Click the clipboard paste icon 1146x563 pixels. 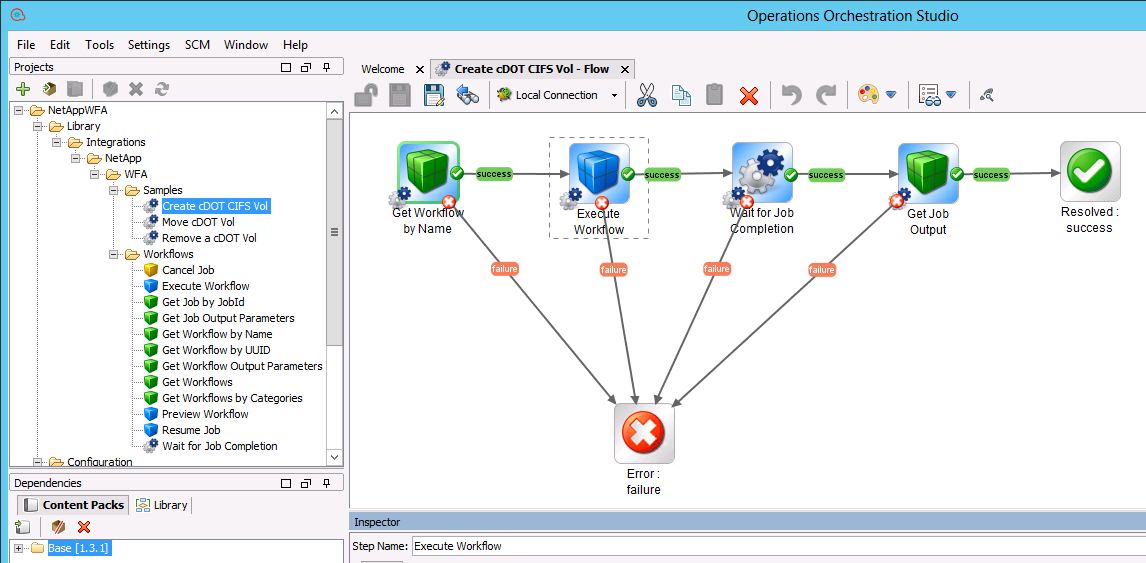(714, 95)
